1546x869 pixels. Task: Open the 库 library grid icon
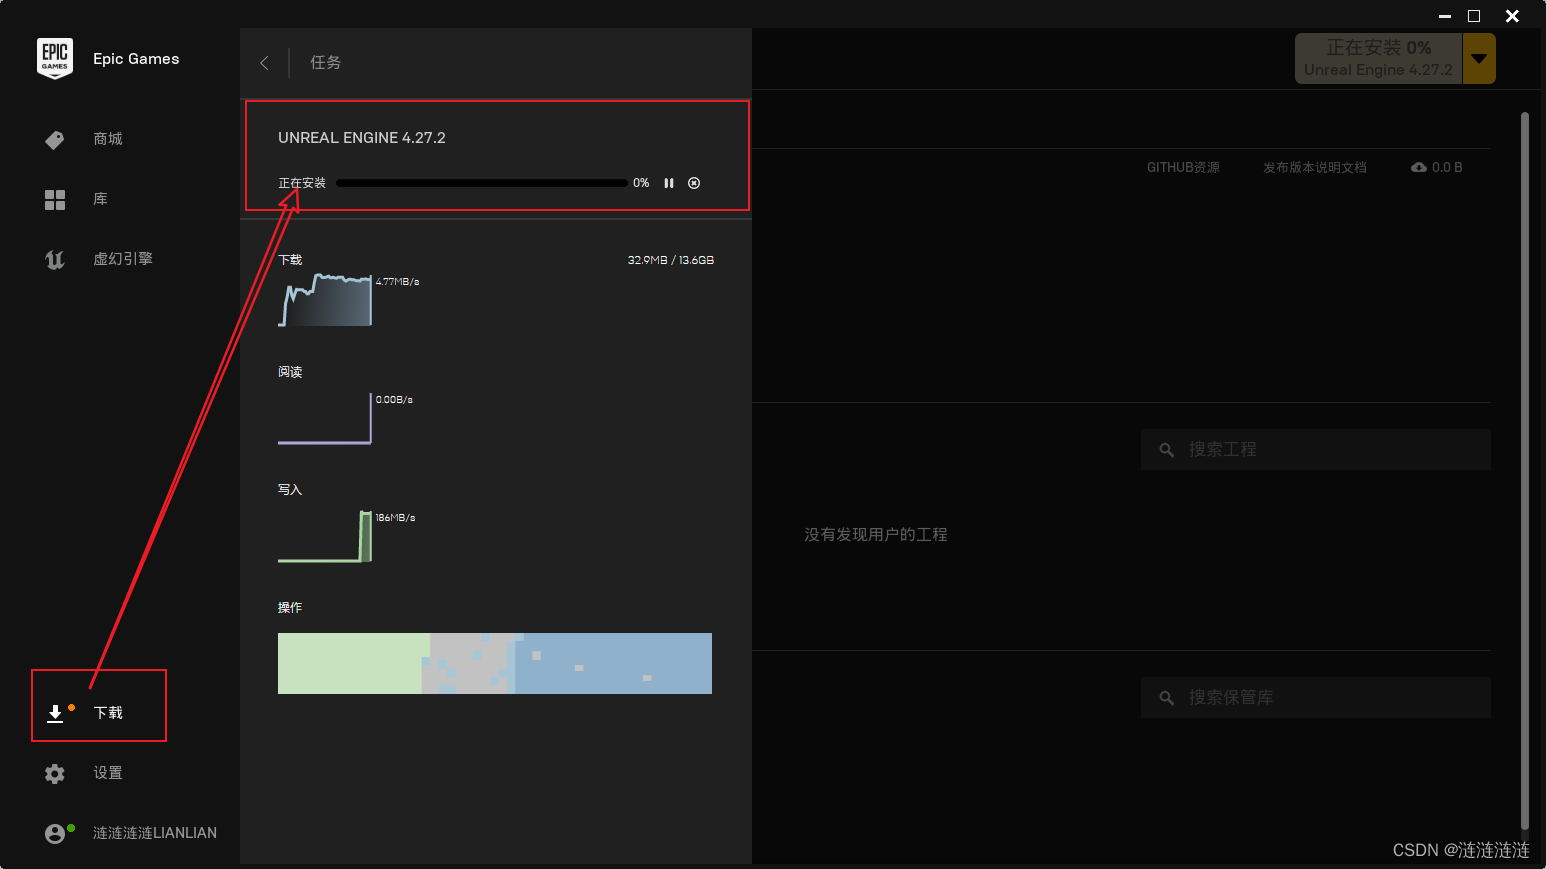point(55,200)
